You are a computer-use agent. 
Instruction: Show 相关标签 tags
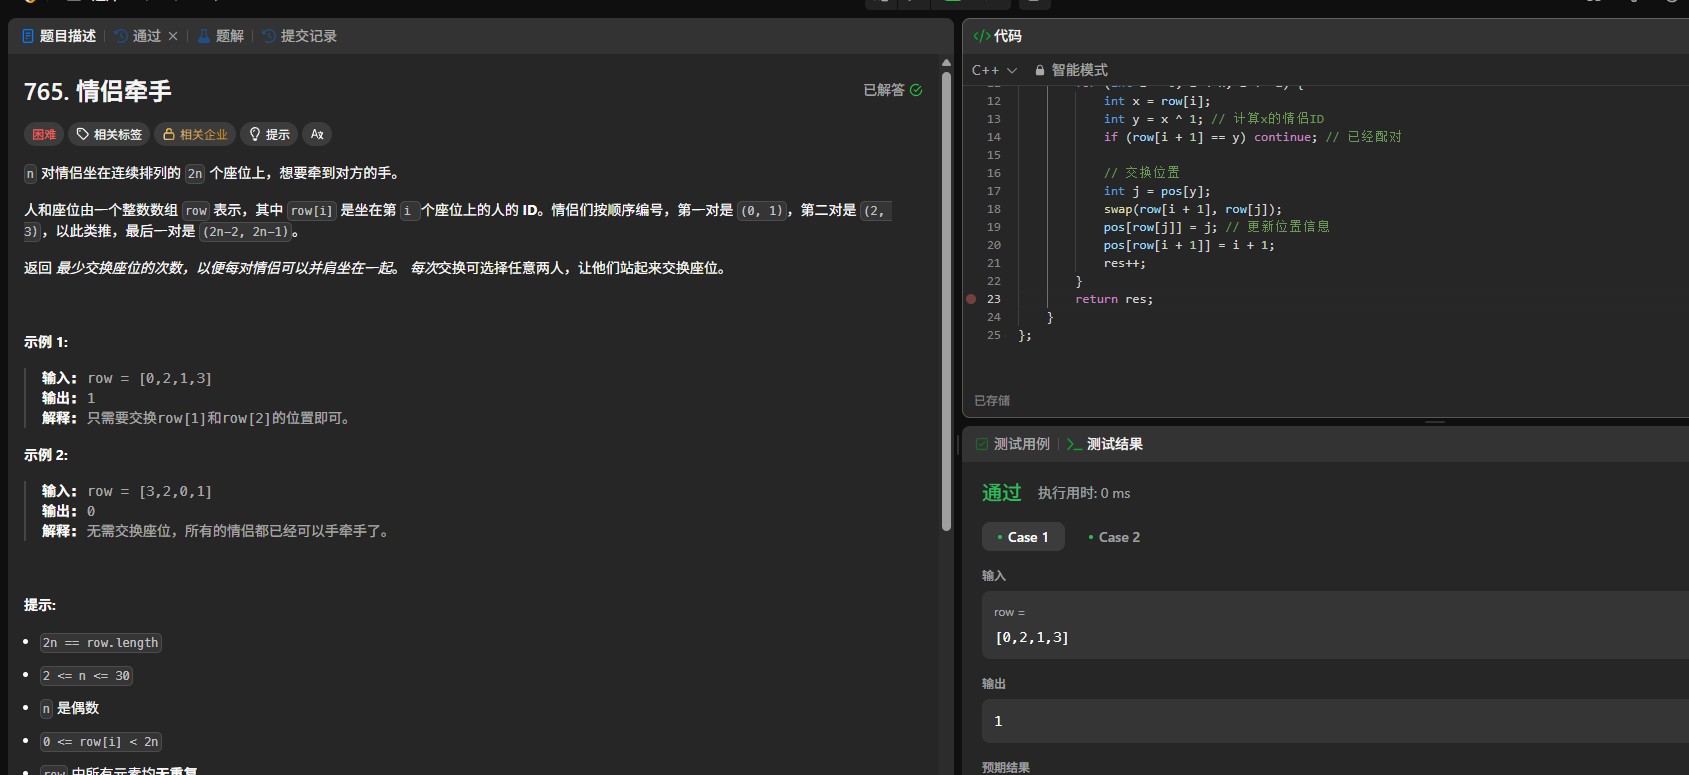pyautogui.click(x=109, y=134)
